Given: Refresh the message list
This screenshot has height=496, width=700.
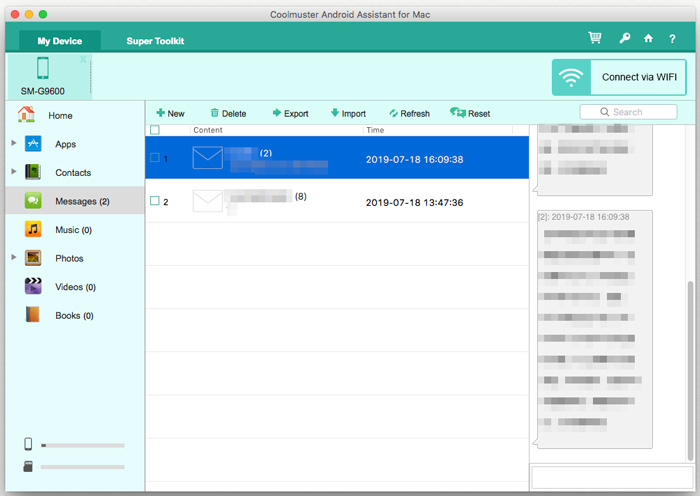Looking at the screenshot, I should 409,113.
